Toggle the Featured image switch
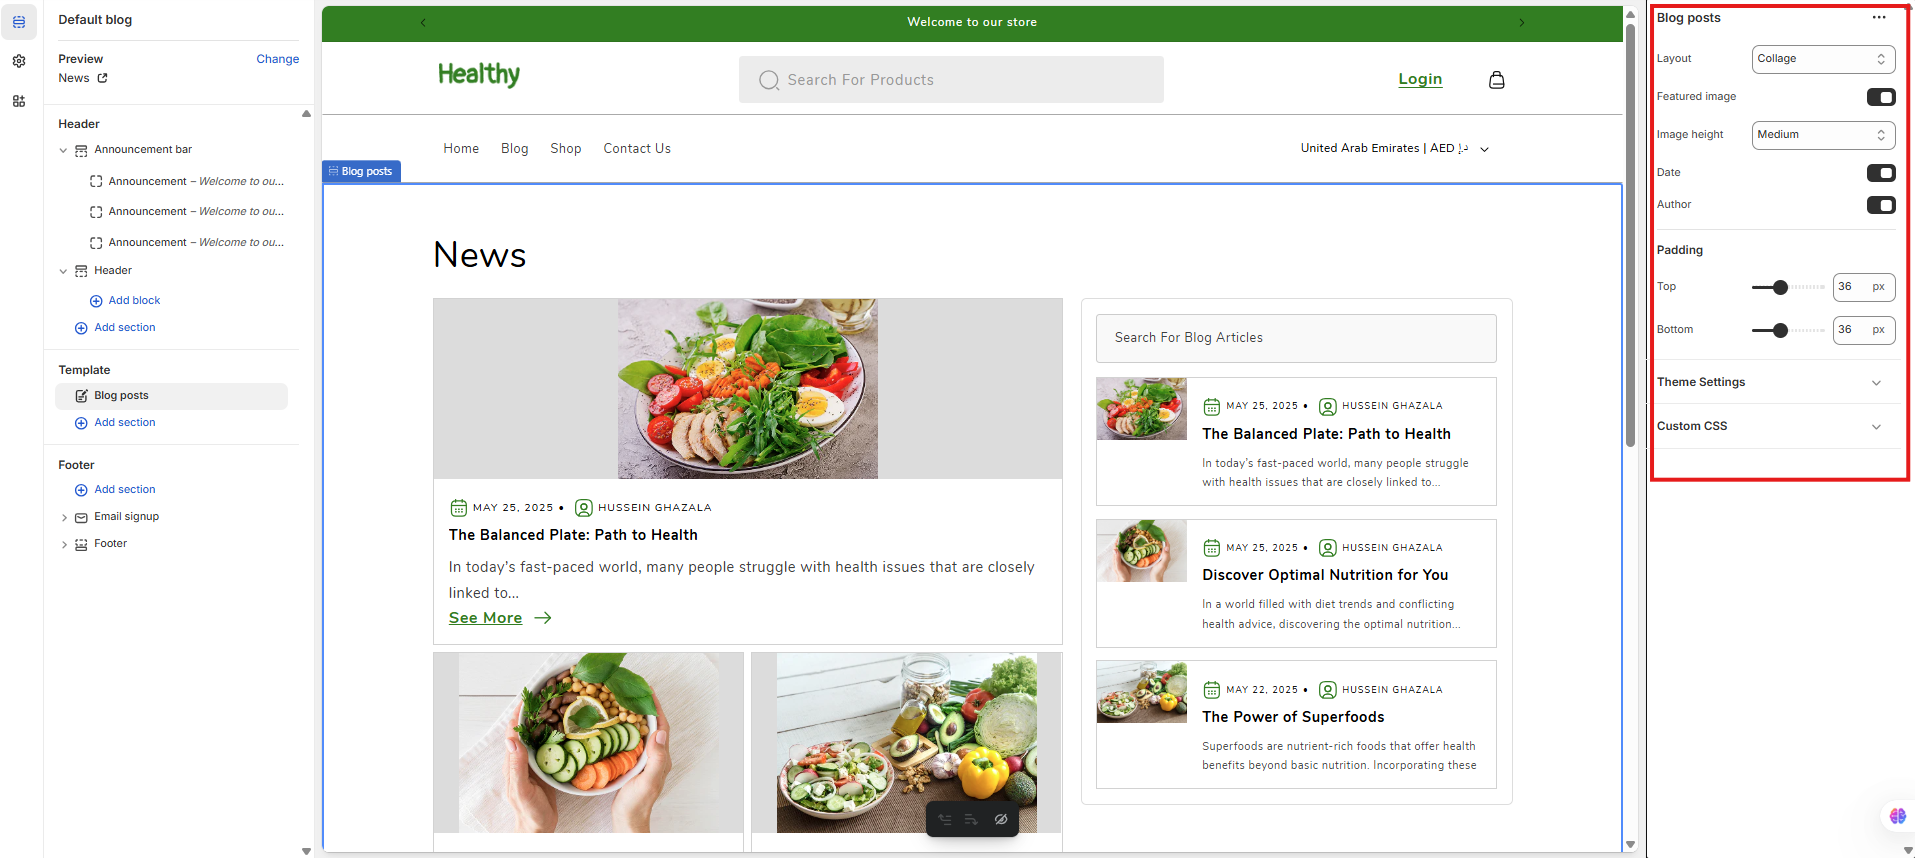Viewport: 1915px width, 858px height. (1881, 97)
